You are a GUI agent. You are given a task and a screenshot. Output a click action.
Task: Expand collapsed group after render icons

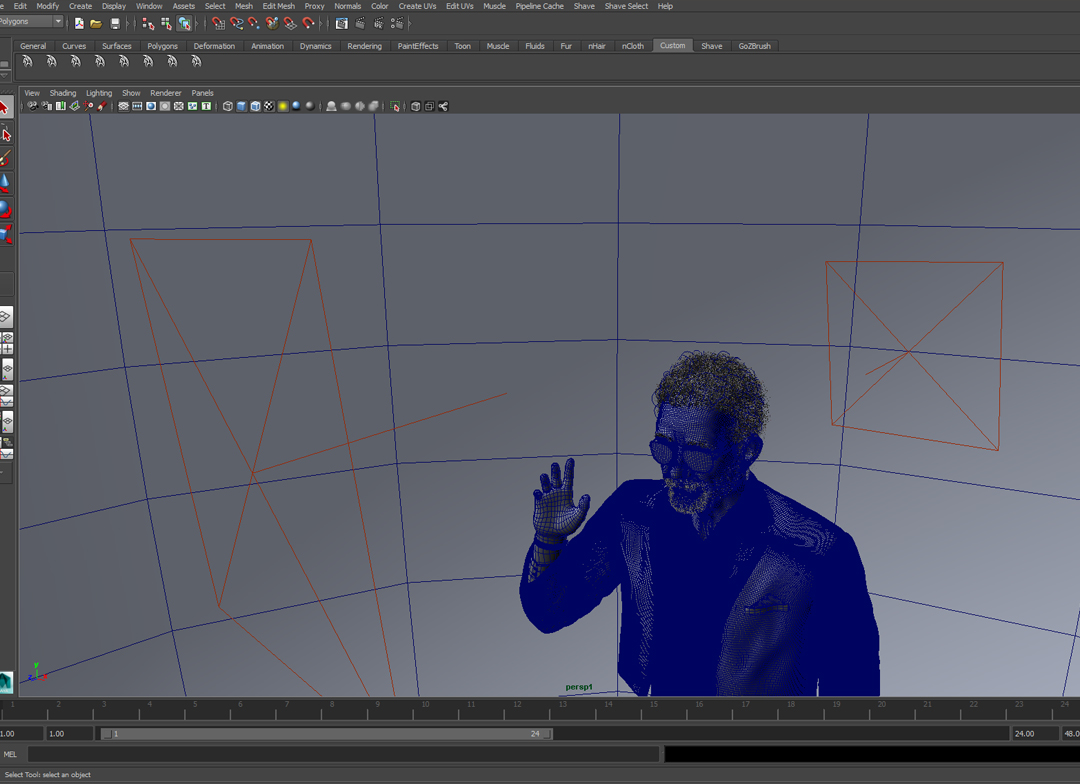(x=410, y=23)
